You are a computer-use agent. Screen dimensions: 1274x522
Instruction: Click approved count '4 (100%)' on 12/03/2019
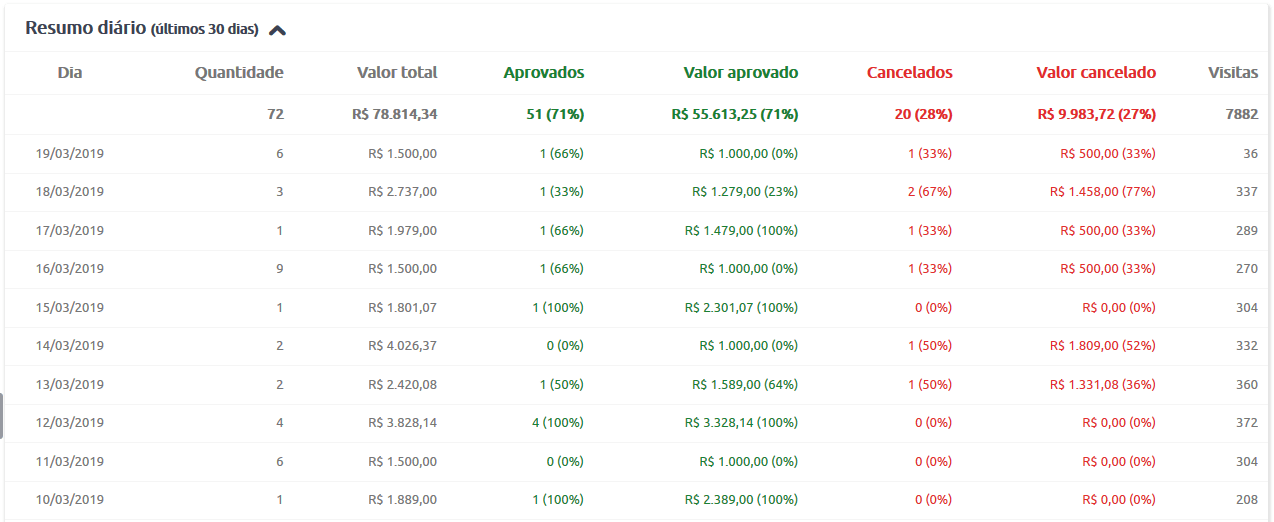(x=558, y=423)
